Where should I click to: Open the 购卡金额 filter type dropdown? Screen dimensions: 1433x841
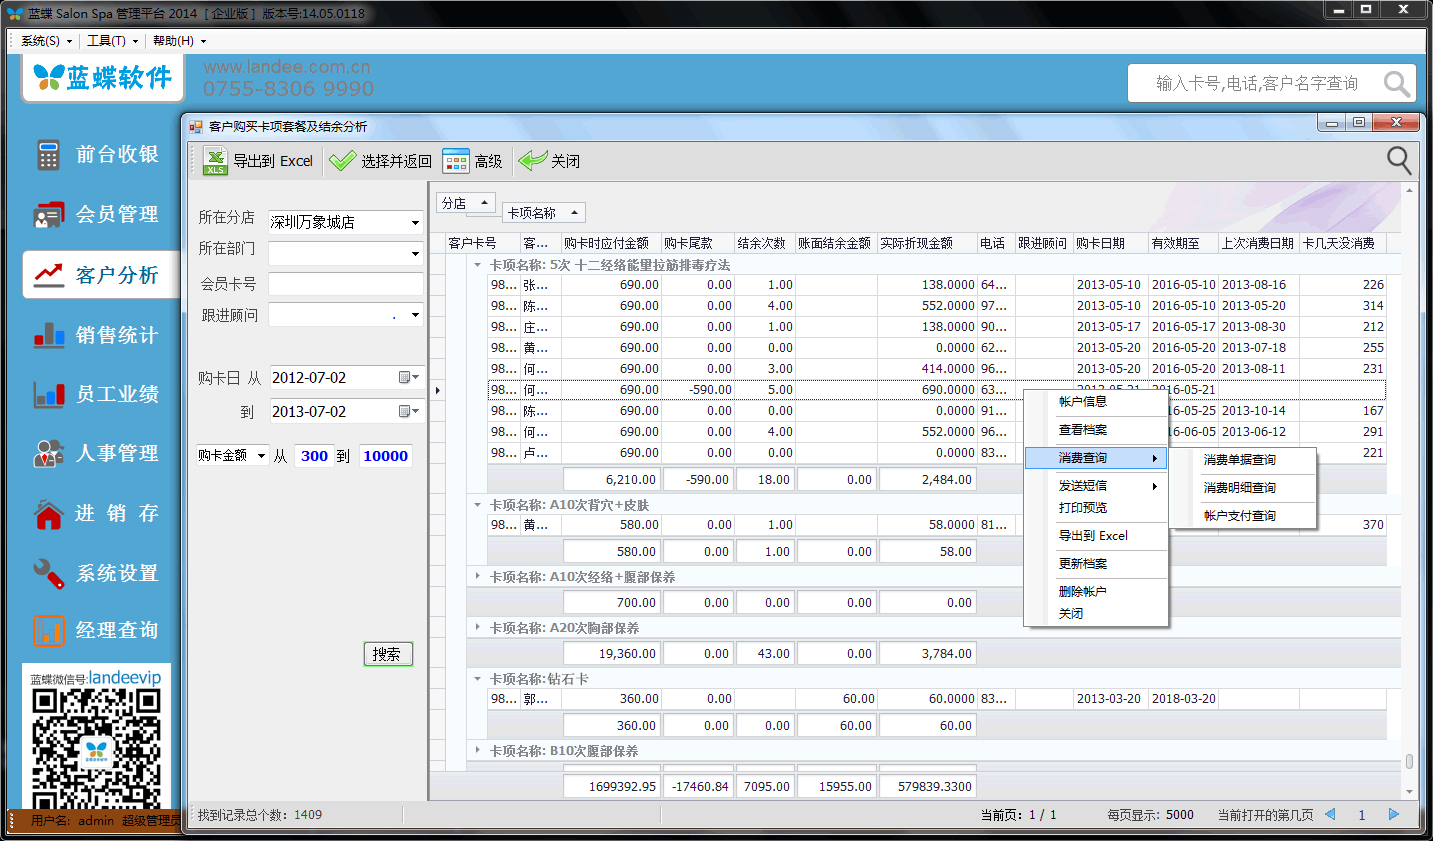point(262,456)
